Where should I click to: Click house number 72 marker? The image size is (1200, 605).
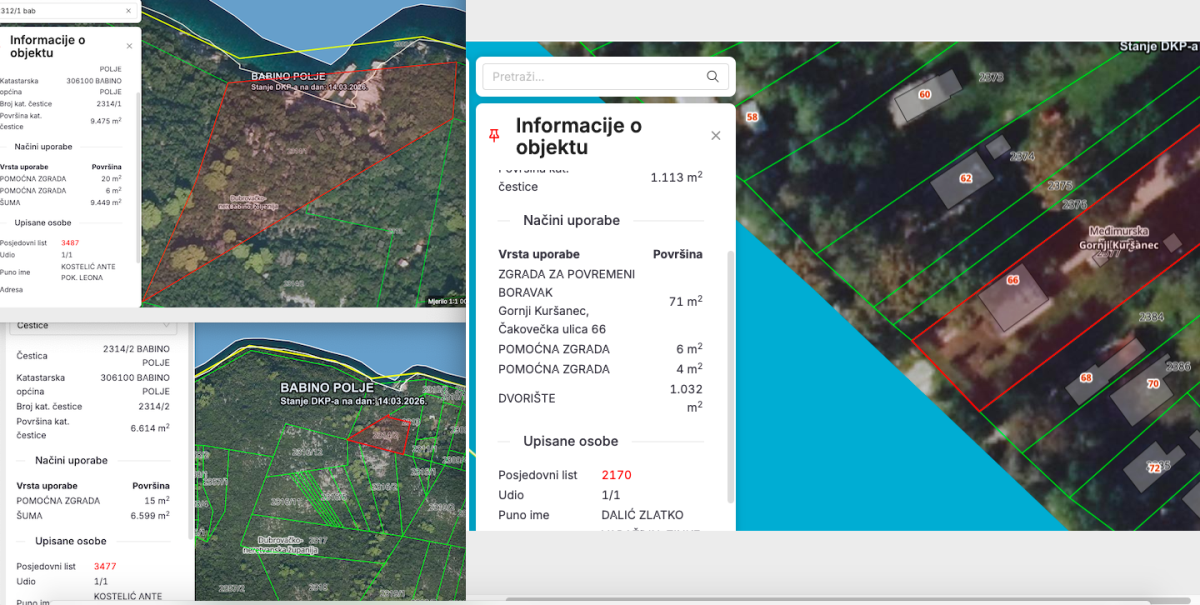(x=1153, y=468)
